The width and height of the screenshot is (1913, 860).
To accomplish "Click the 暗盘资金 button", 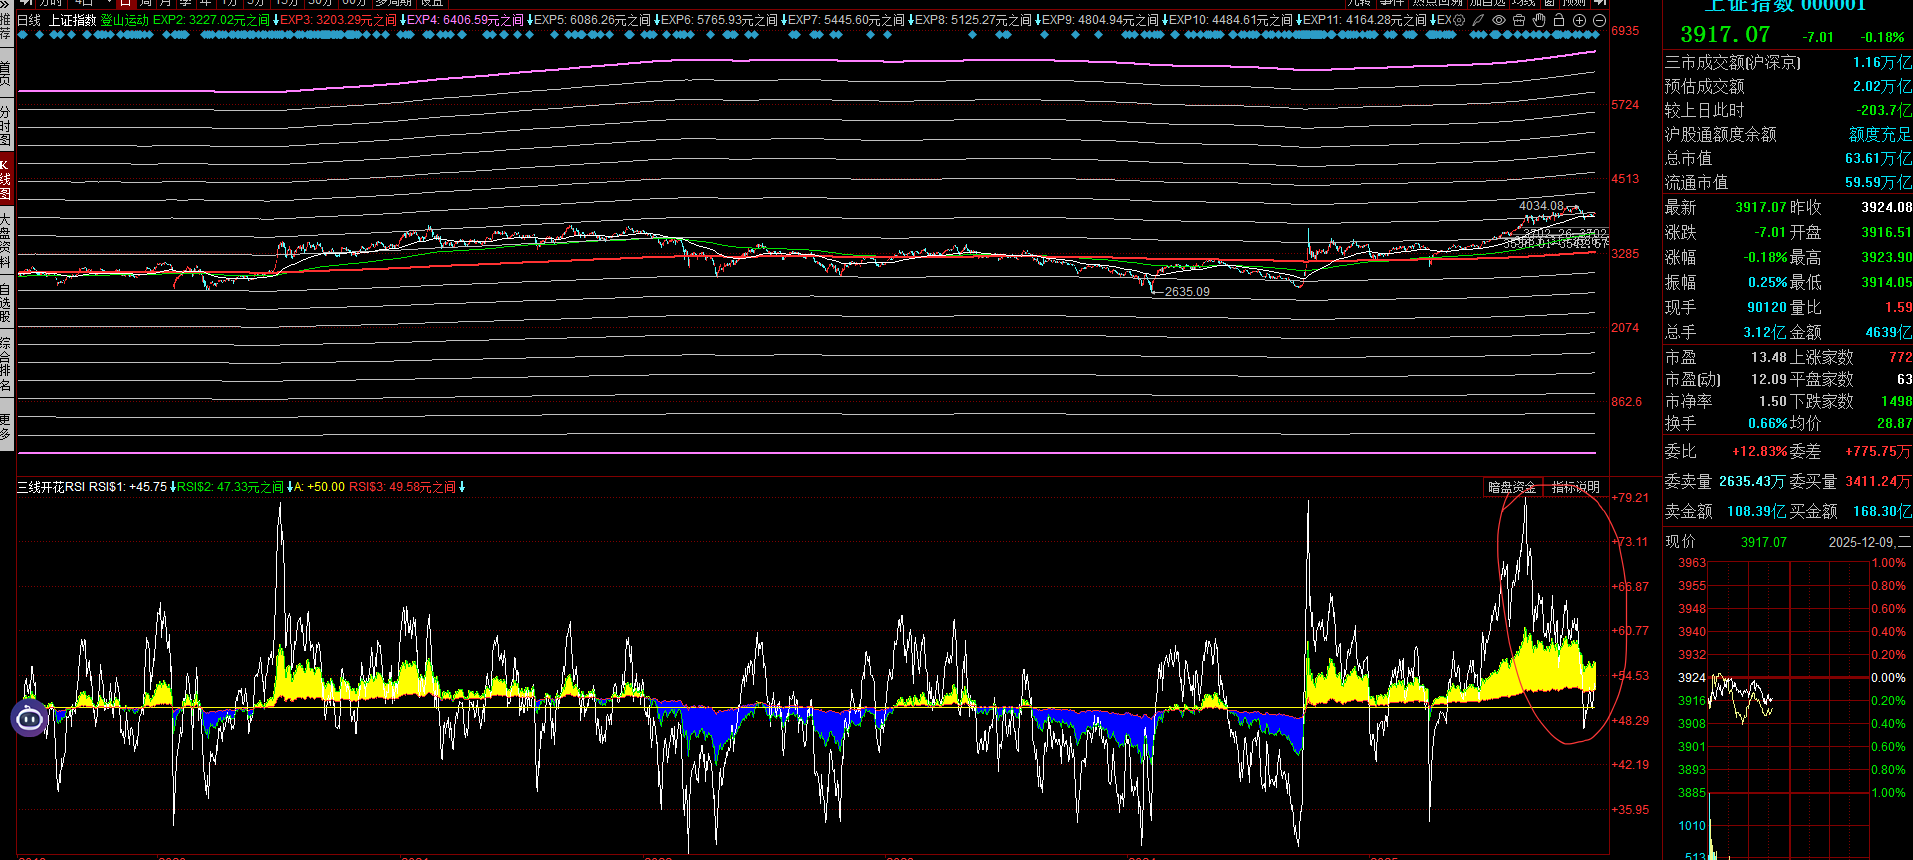I will pos(1511,487).
